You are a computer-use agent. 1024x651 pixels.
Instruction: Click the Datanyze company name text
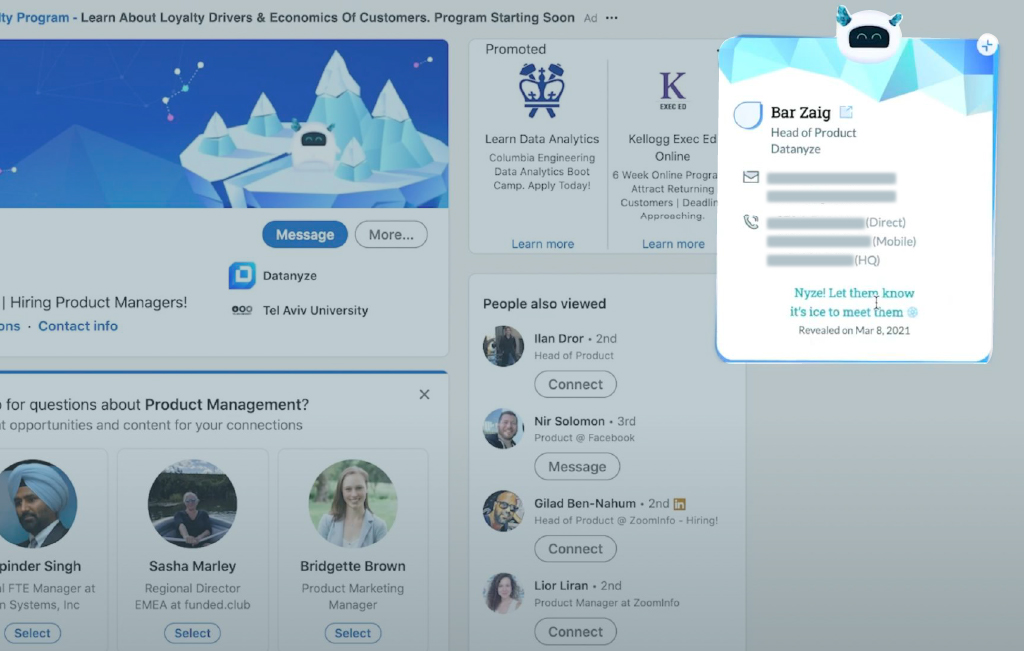290,276
